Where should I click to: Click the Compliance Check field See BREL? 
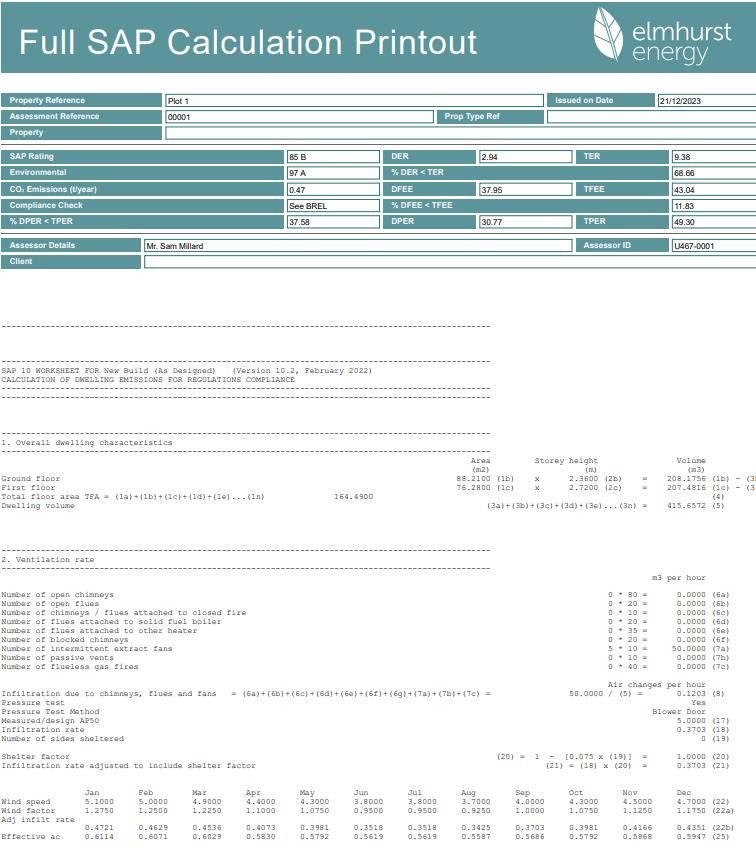[x=332, y=206]
